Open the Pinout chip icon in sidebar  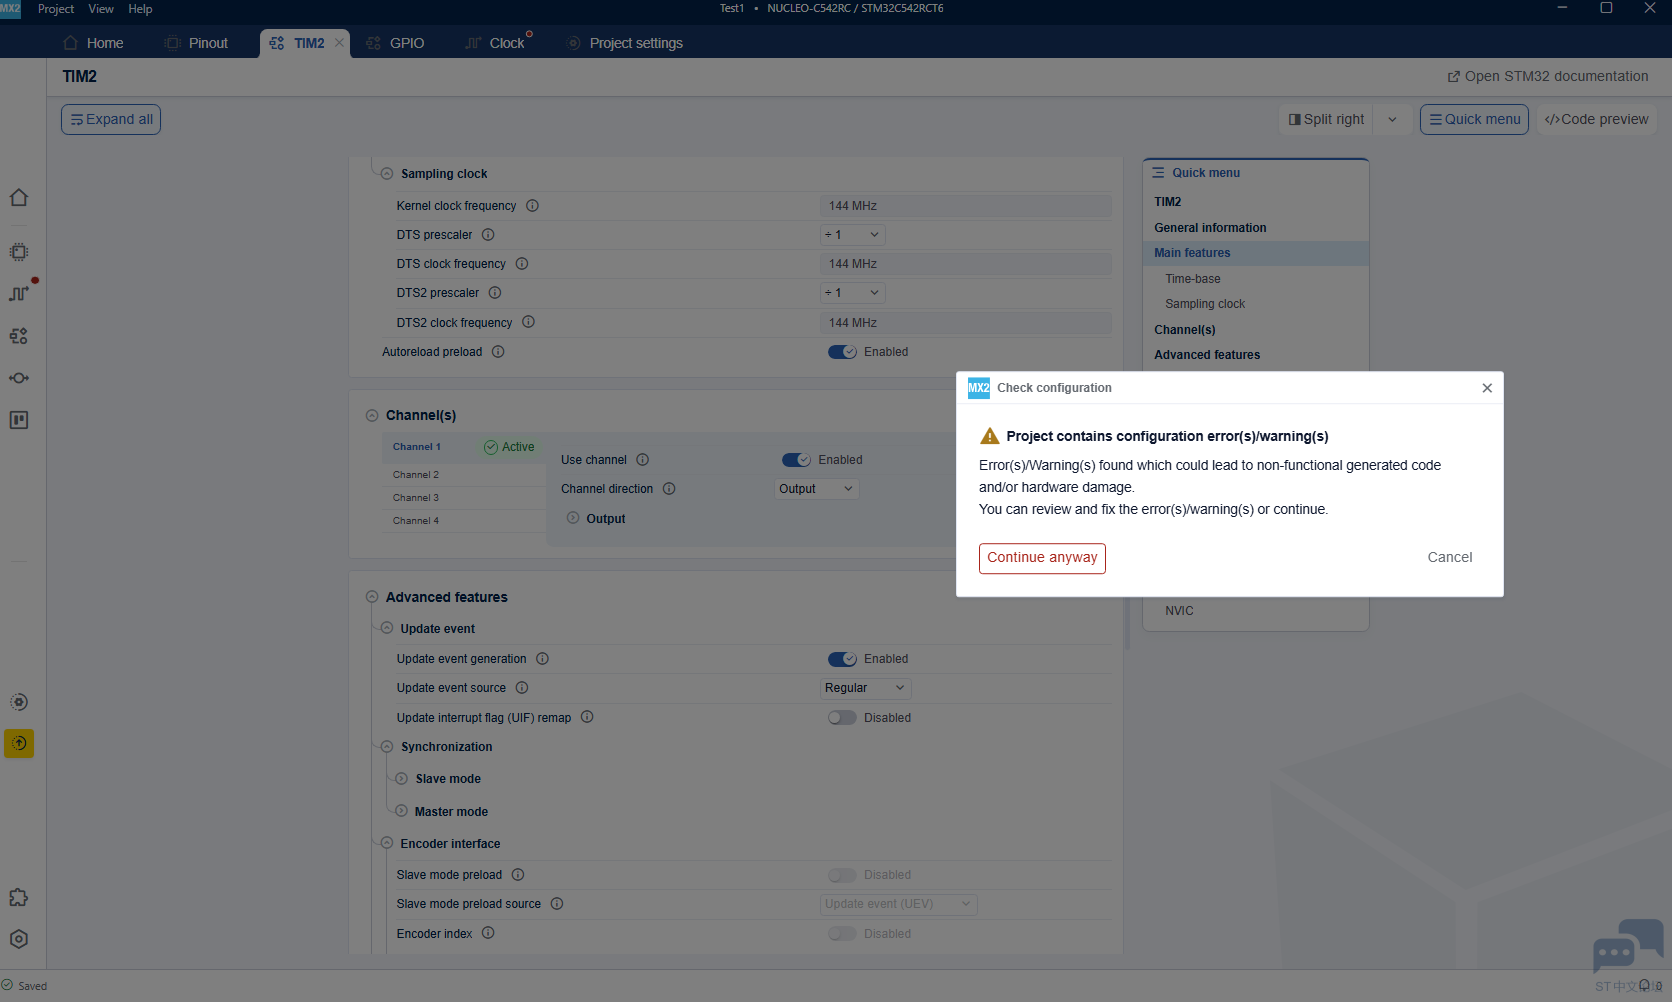point(19,252)
